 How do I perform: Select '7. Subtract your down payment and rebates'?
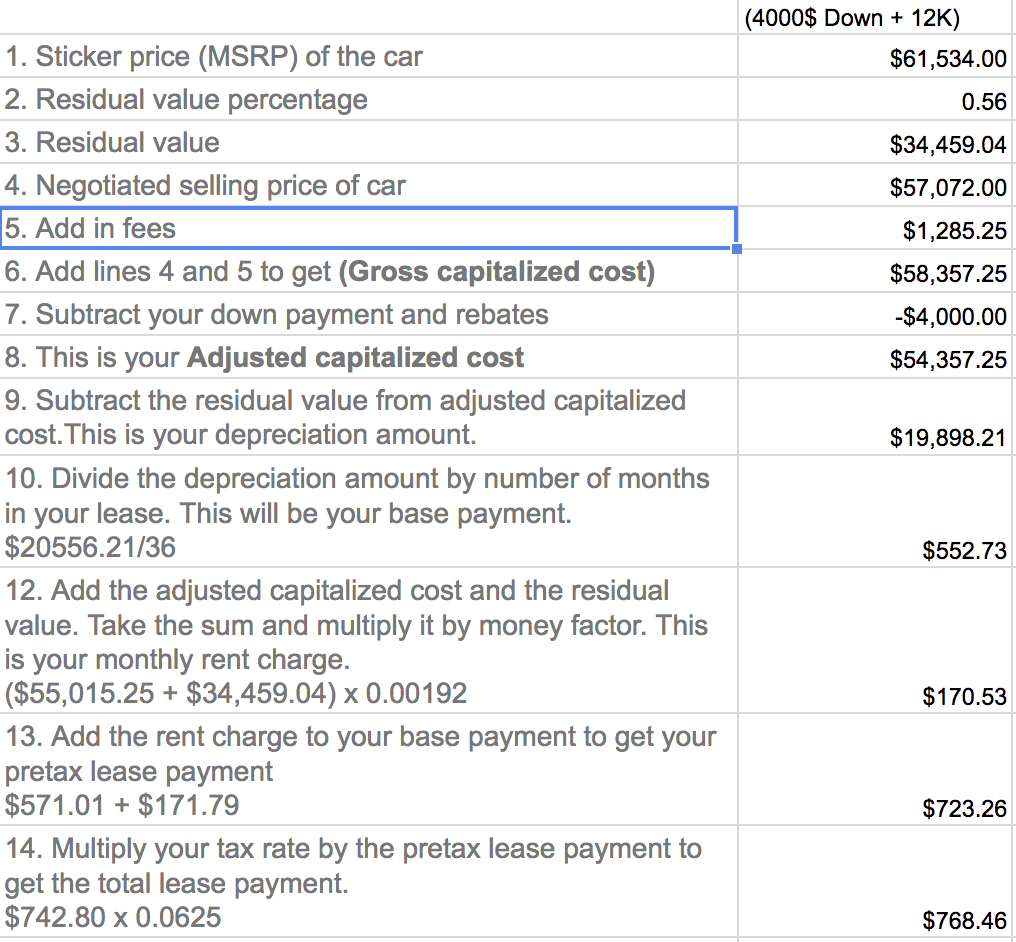point(369,314)
